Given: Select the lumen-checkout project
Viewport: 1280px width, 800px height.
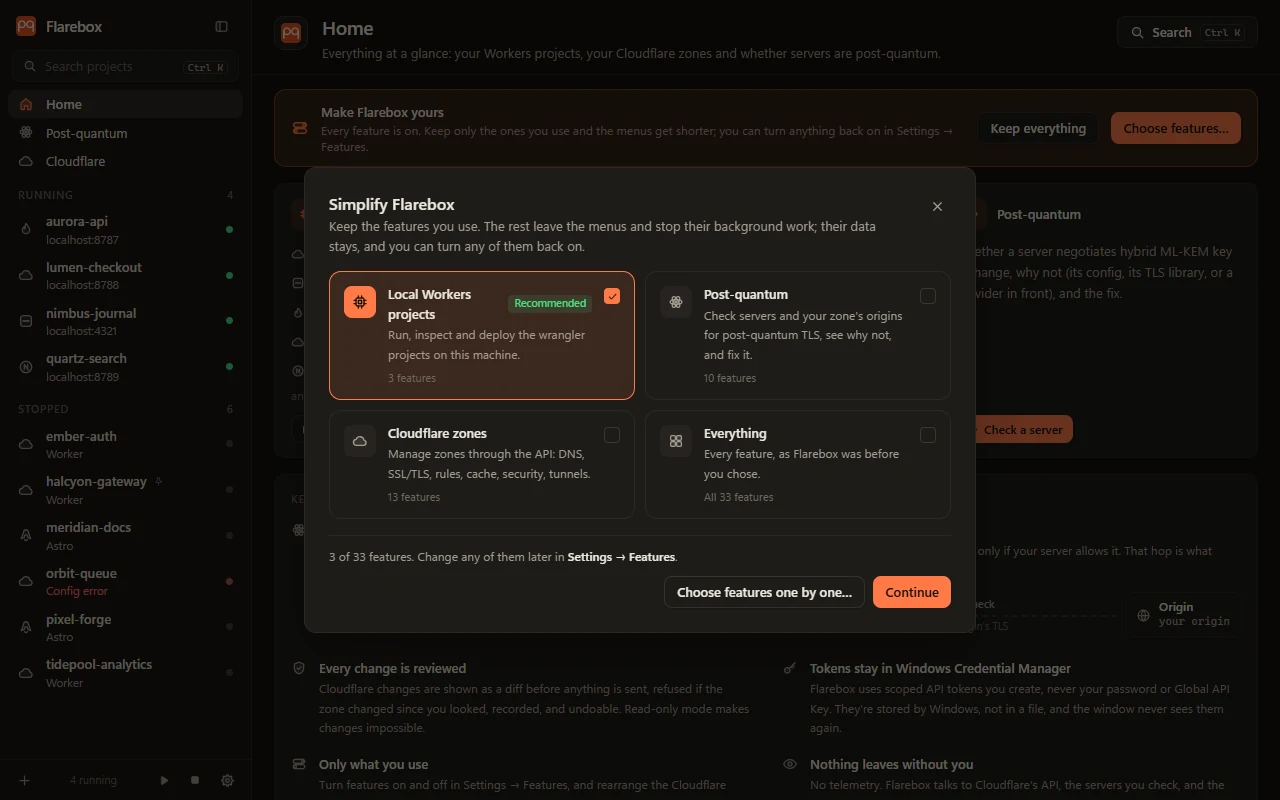Looking at the screenshot, I should coord(125,275).
